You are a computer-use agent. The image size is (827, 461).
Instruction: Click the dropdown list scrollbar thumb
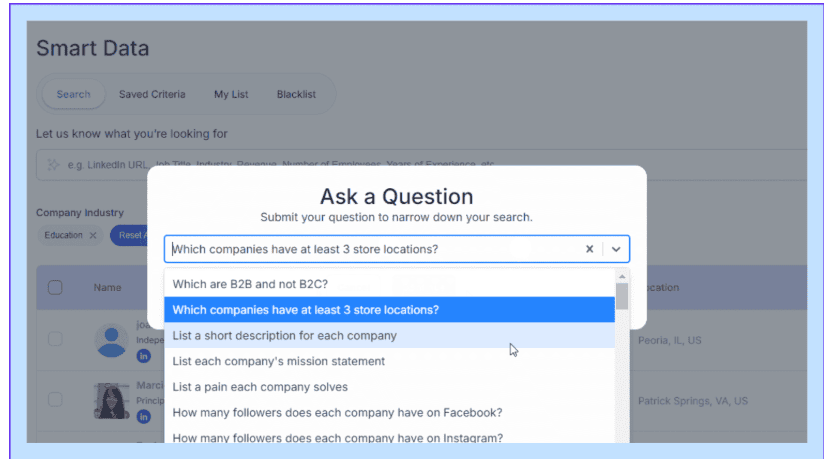point(622,296)
